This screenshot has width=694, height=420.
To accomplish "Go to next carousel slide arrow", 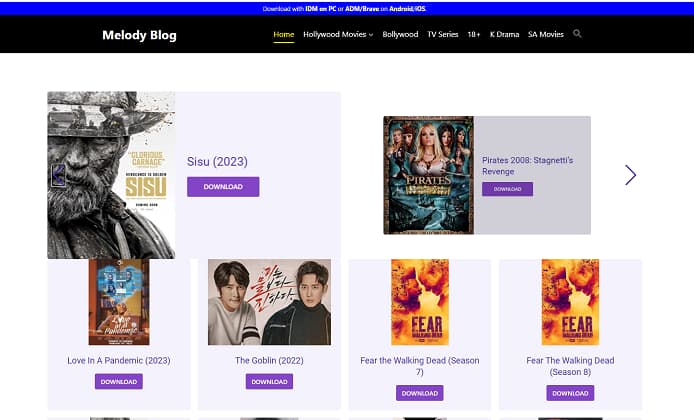I will pyautogui.click(x=630, y=175).
